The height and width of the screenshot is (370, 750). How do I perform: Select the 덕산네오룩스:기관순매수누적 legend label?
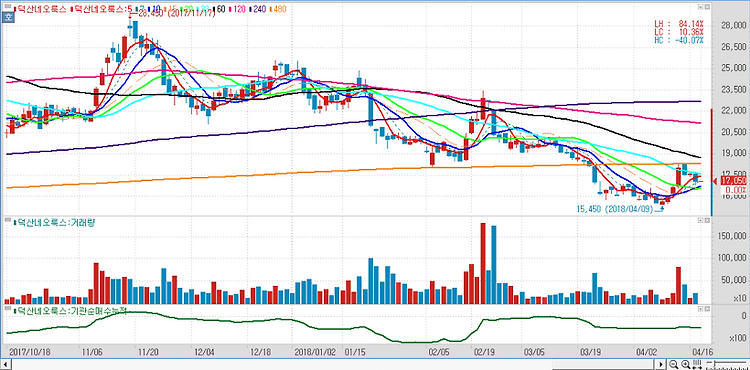(x=72, y=311)
